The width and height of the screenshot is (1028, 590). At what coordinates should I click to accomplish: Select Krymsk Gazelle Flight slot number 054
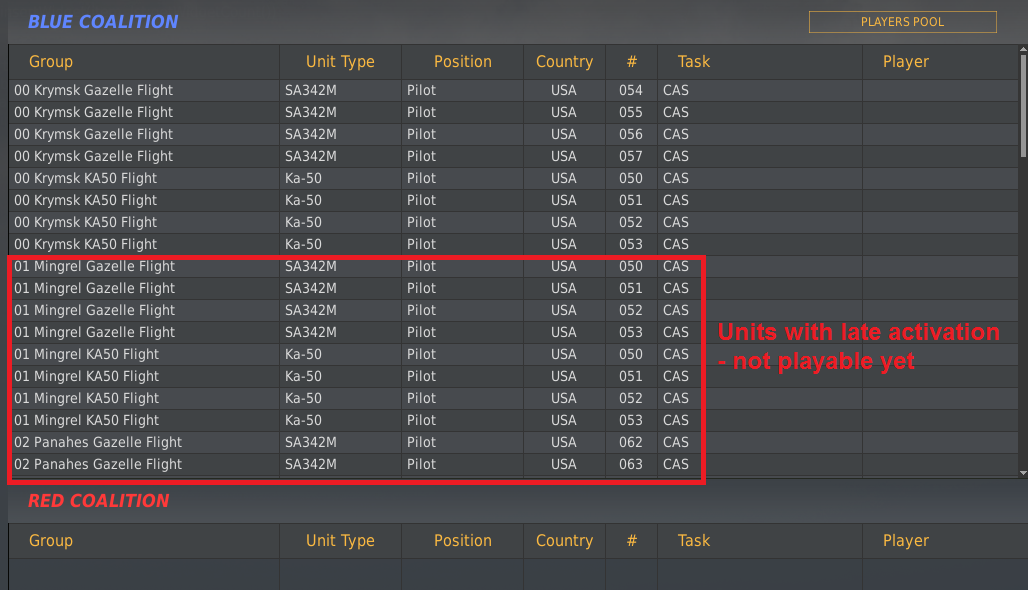point(513,90)
